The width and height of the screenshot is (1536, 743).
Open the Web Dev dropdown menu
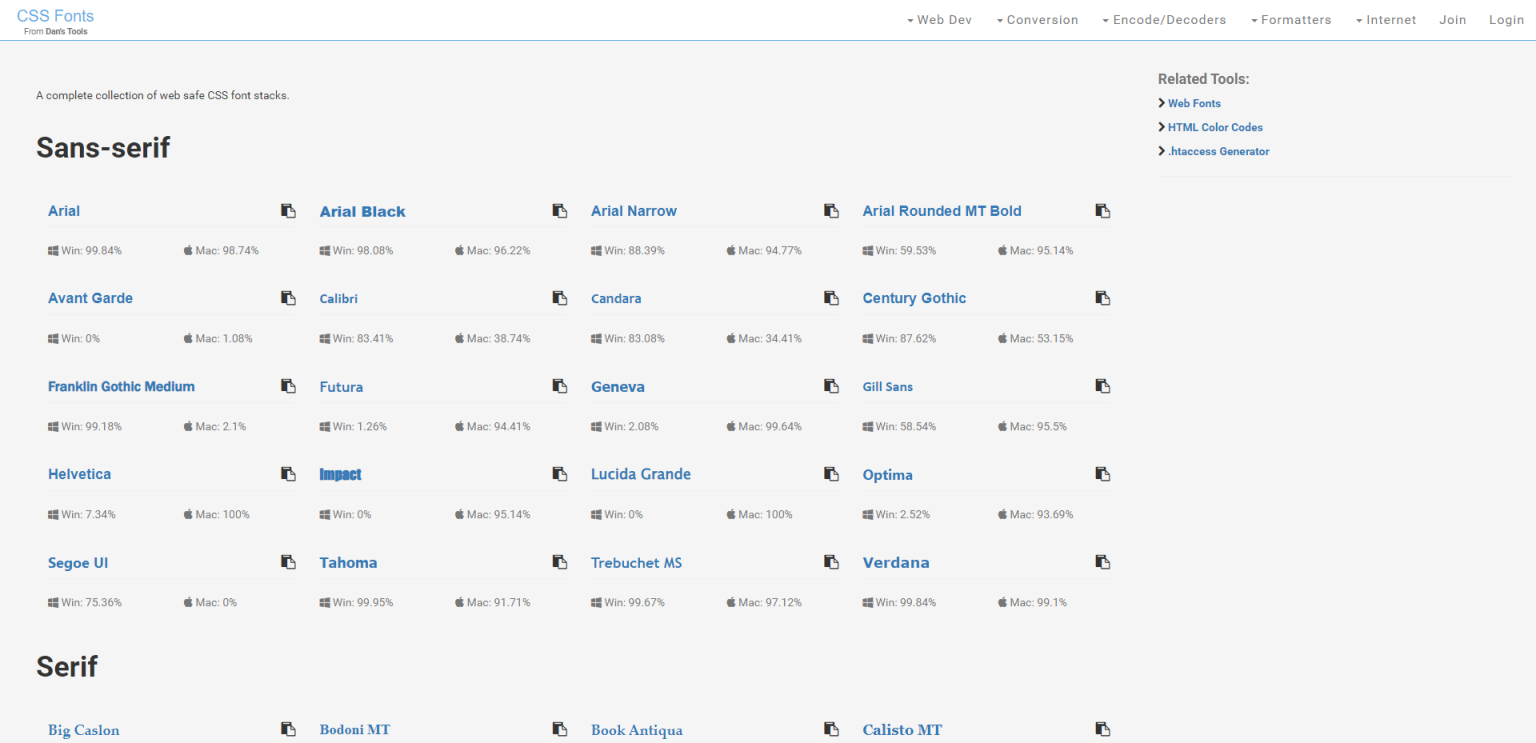click(939, 20)
